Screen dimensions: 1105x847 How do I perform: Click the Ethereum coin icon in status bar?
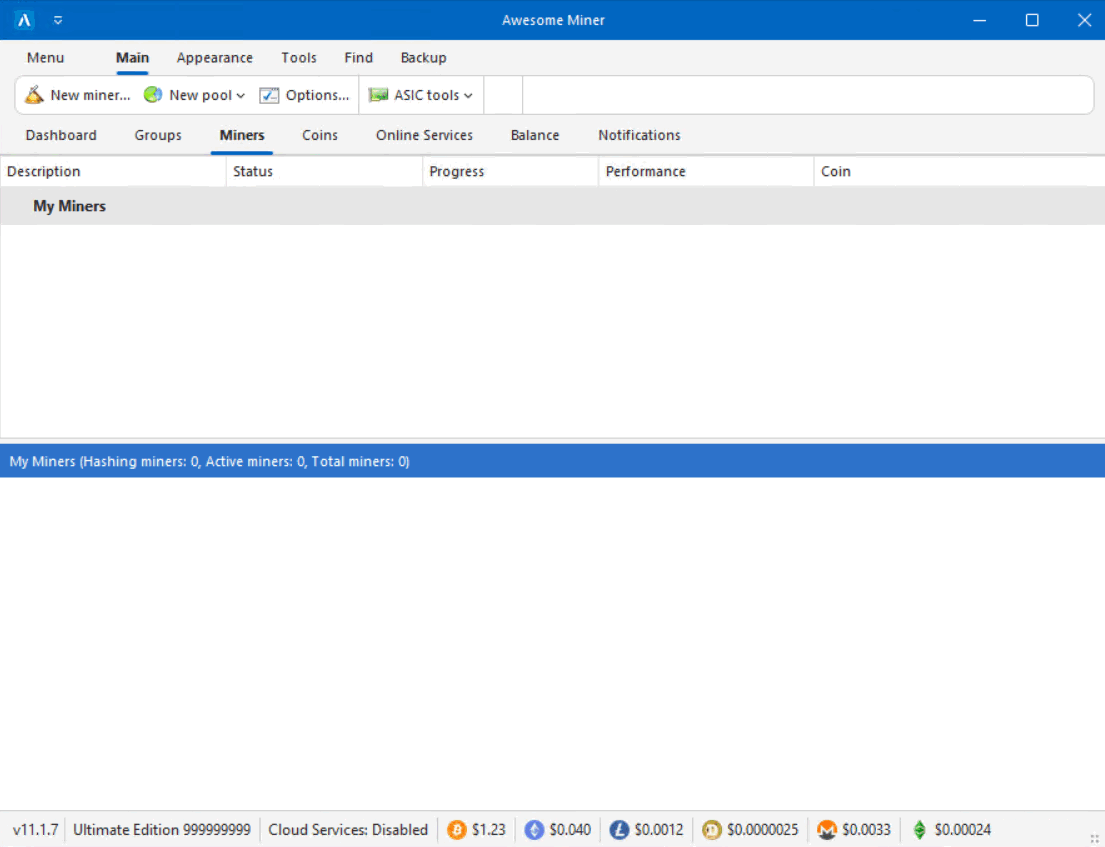534,830
